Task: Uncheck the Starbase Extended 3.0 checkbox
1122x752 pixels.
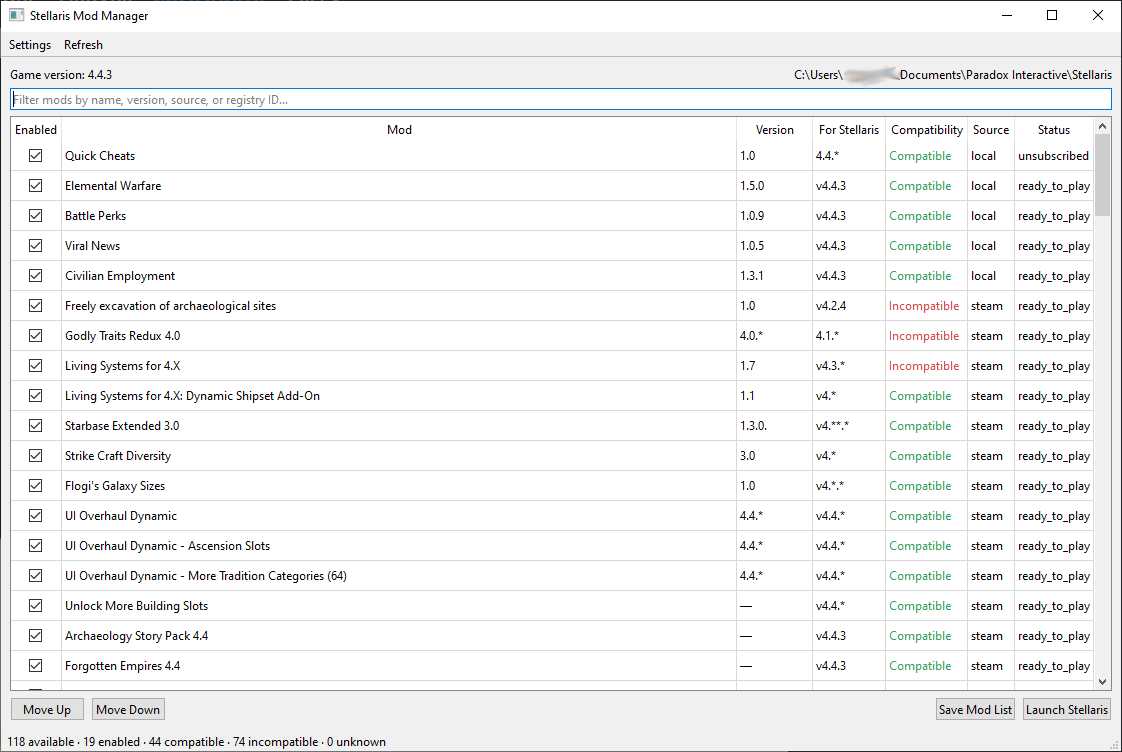Action: [35, 426]
